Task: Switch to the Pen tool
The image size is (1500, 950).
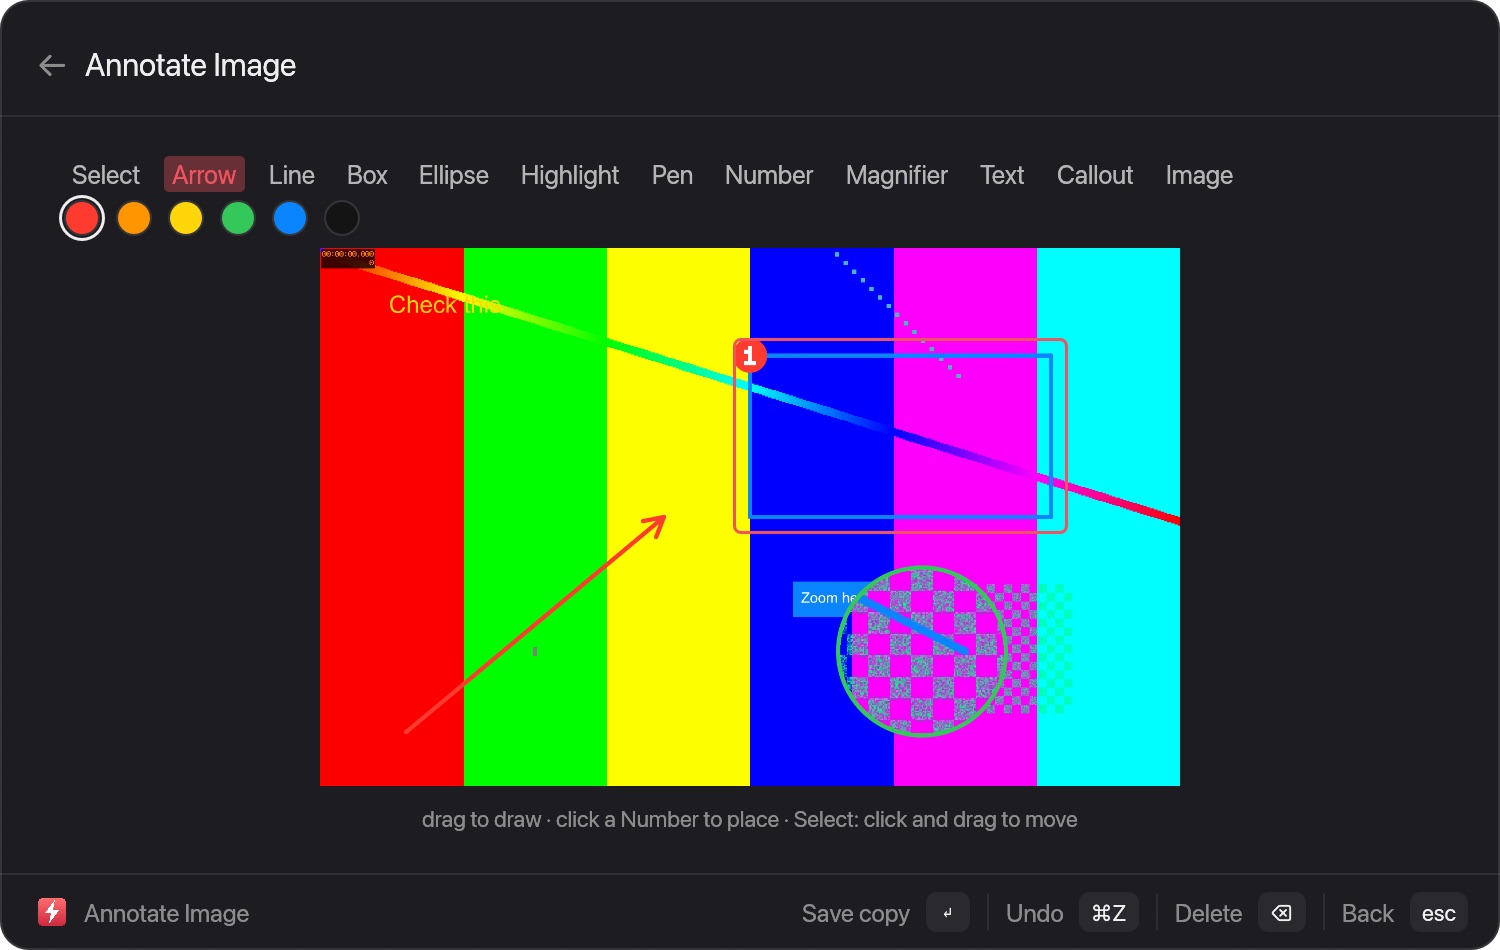Action: click(672, 175)
